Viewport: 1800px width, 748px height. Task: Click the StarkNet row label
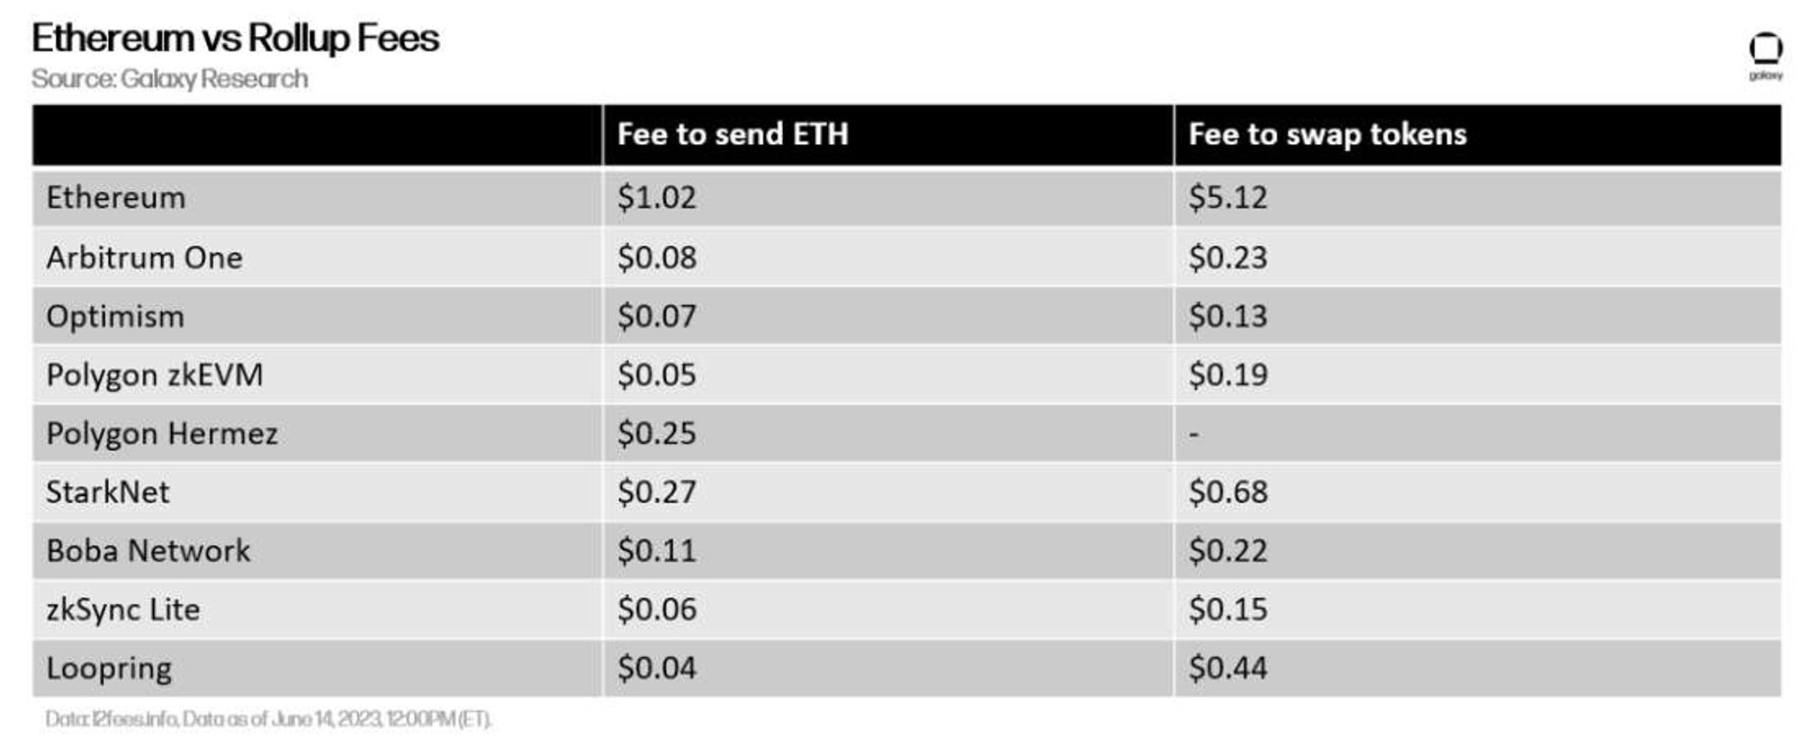pyautogui.click(x=108, y=492)
